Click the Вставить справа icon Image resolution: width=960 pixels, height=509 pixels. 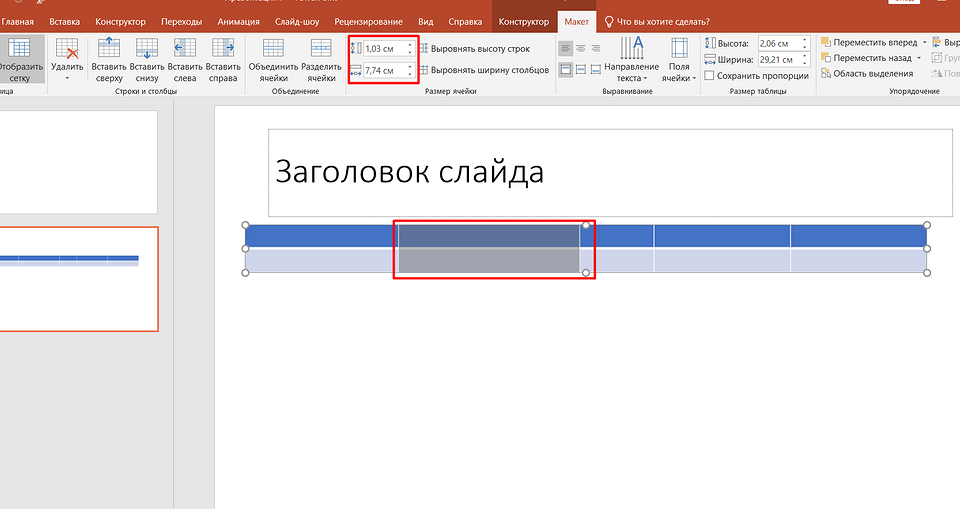(223, 59)
